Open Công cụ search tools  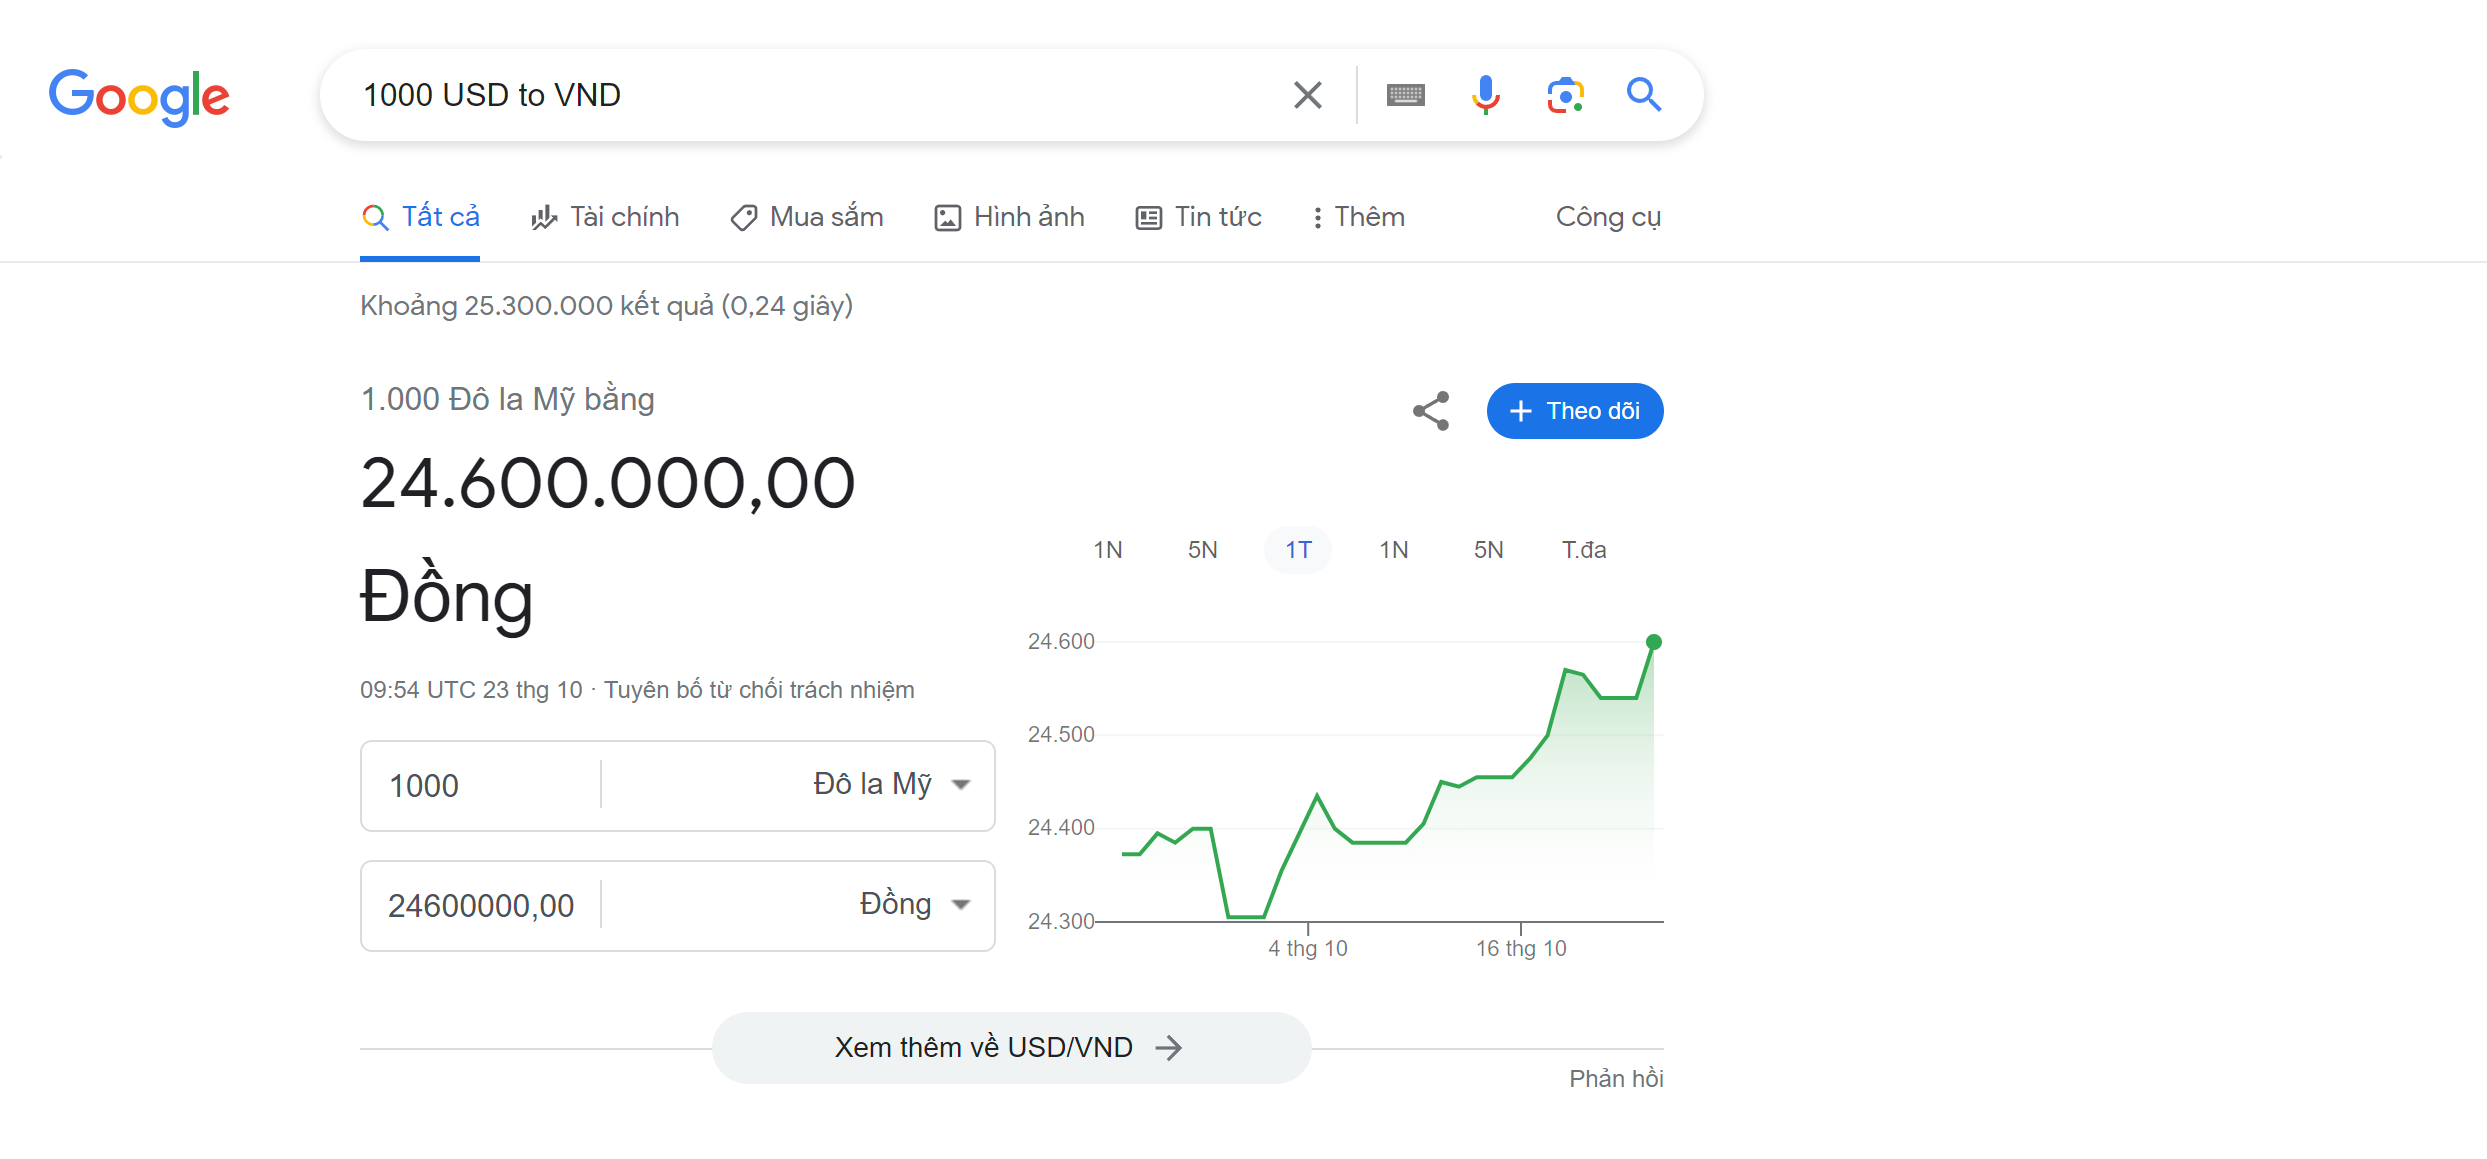1608,217
